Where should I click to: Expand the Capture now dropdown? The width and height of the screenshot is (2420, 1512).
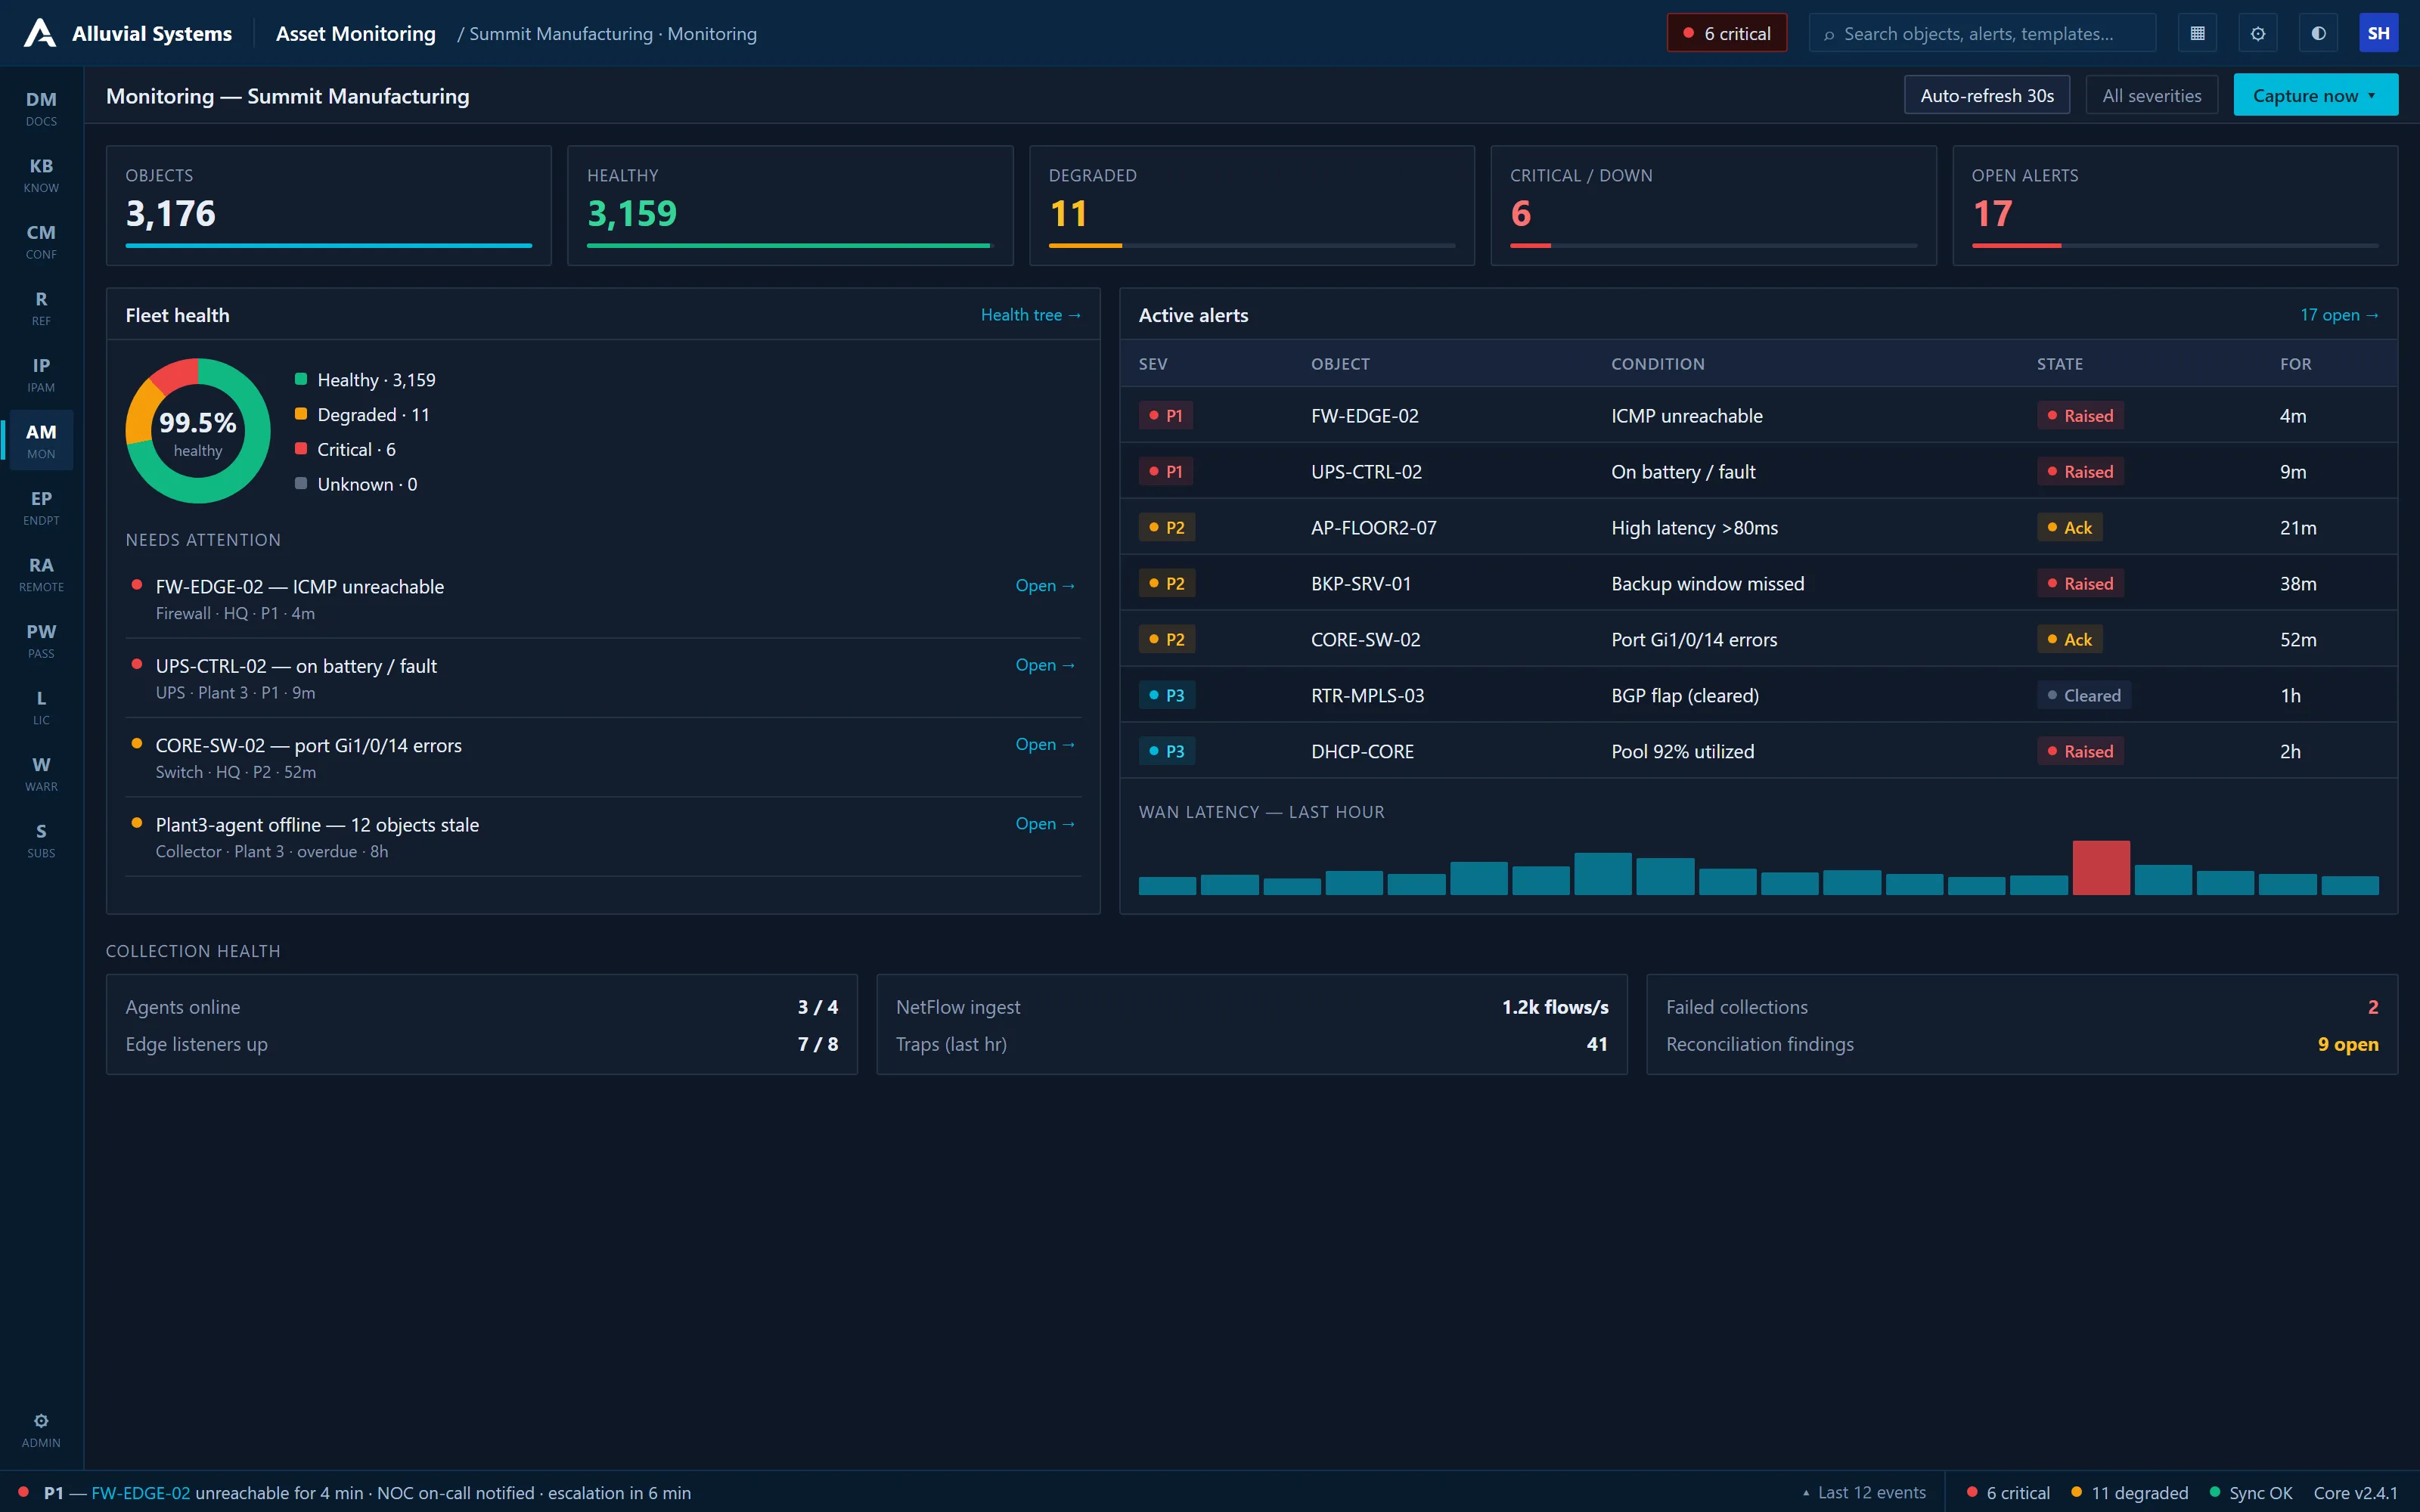(x=2315, y=95)
